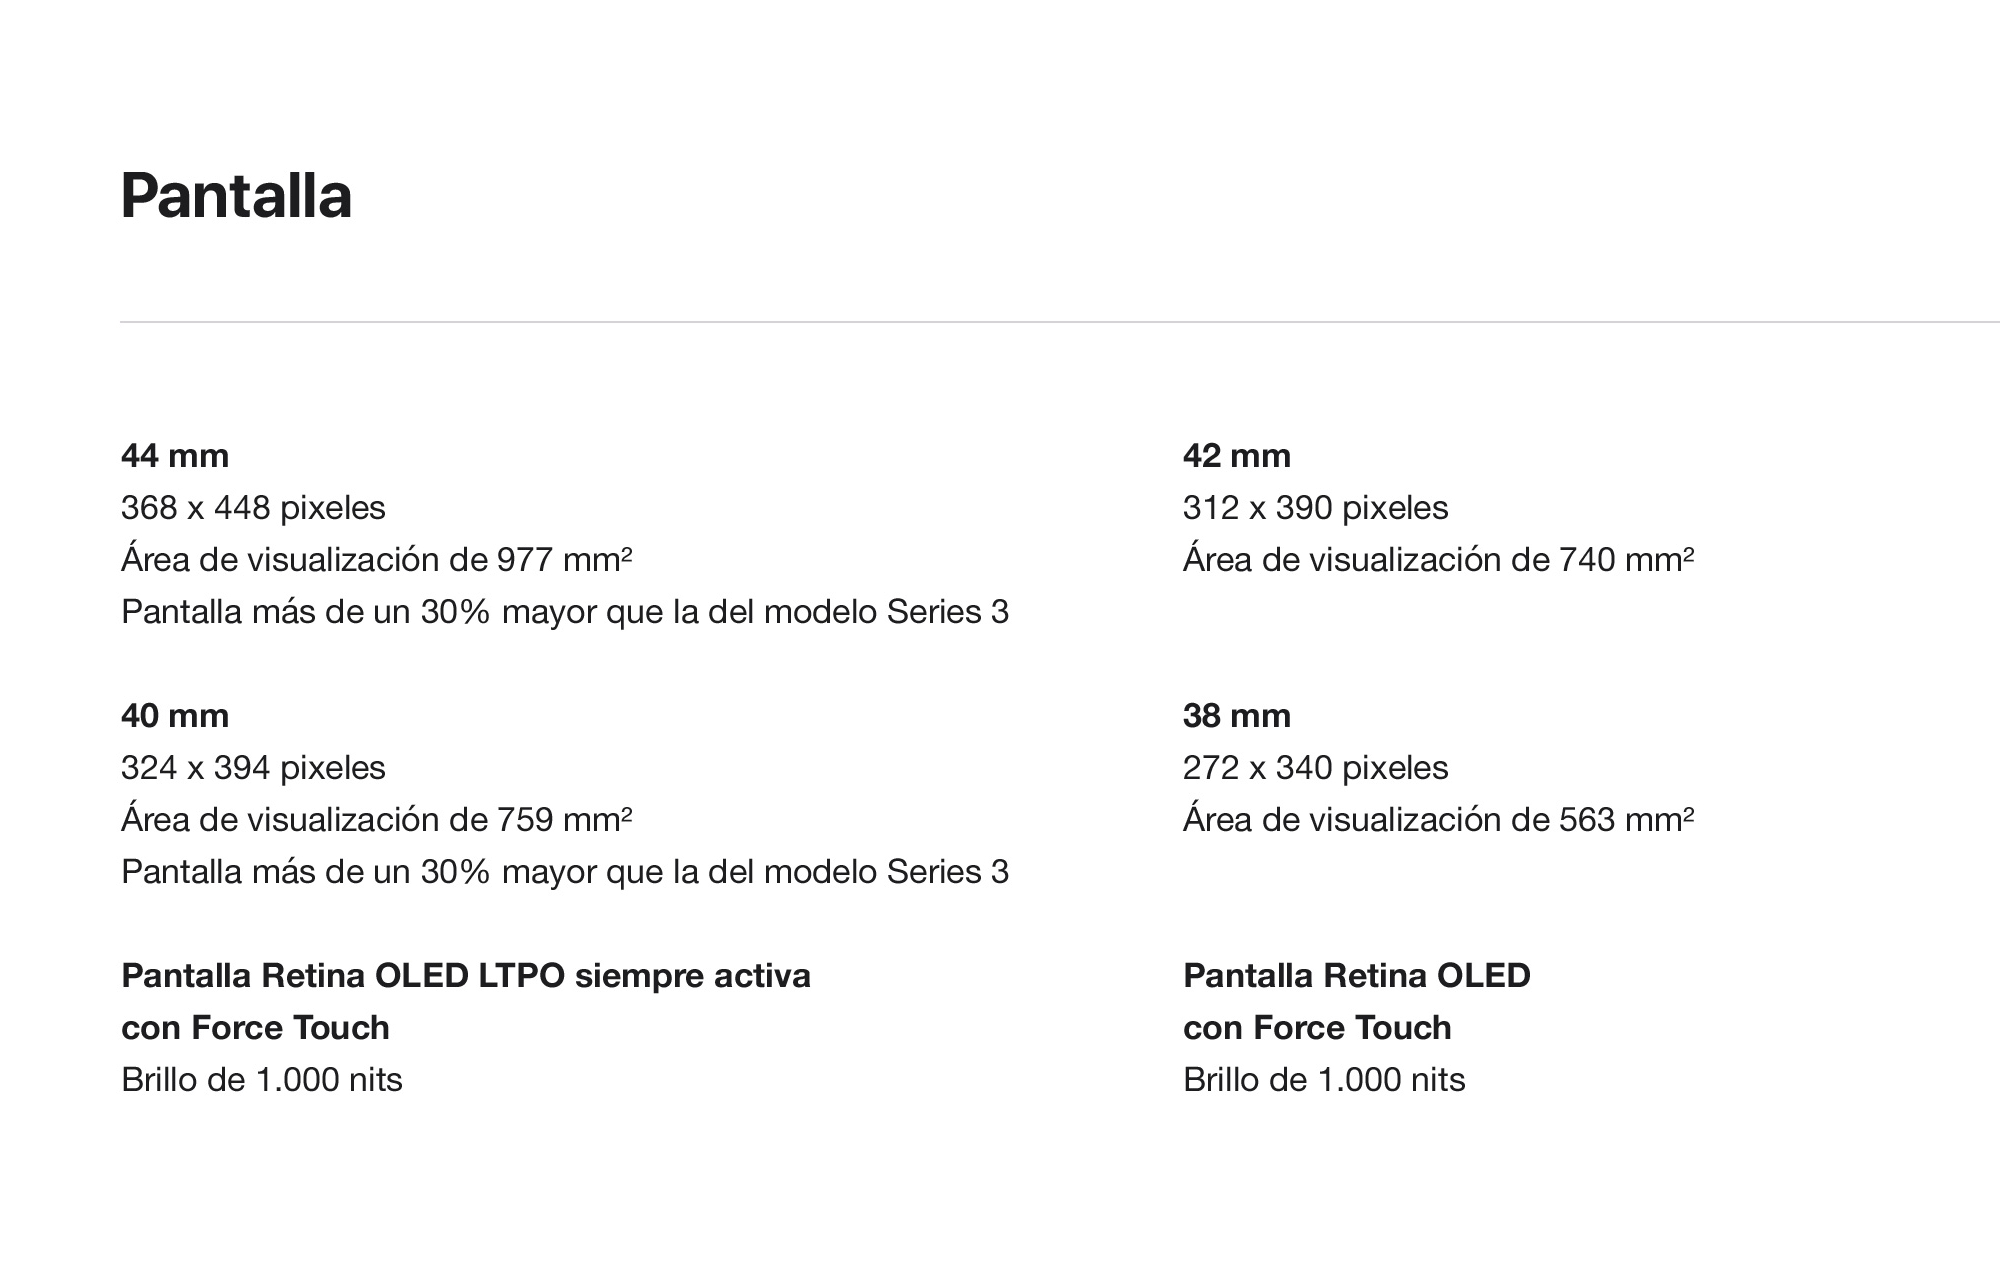
Task: Click the 368 x 448 pixeles text
Action: [x=253, y=508]
